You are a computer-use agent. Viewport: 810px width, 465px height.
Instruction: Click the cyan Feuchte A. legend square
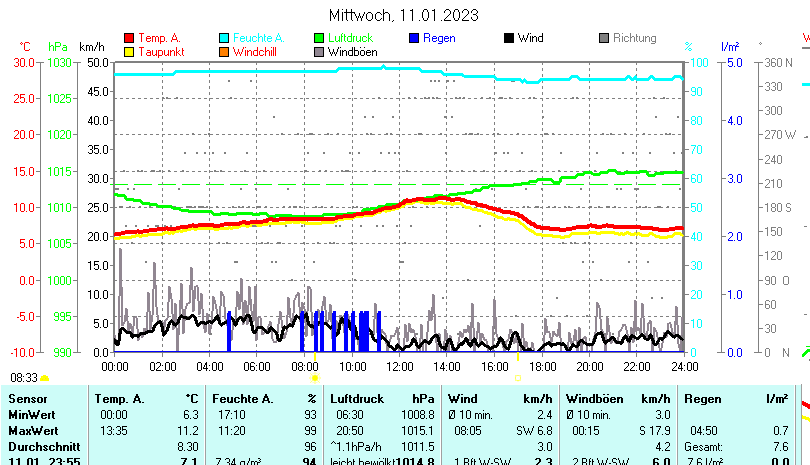(224, 38)
